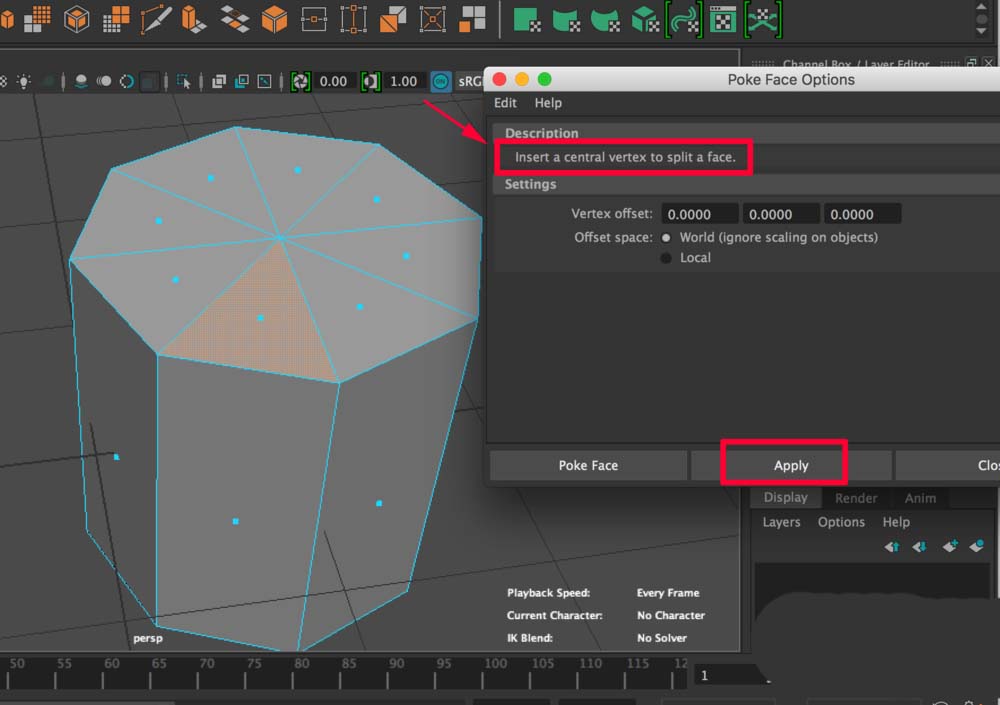Click the Apply button
The image size is (1000, 705).
point(791,465)
